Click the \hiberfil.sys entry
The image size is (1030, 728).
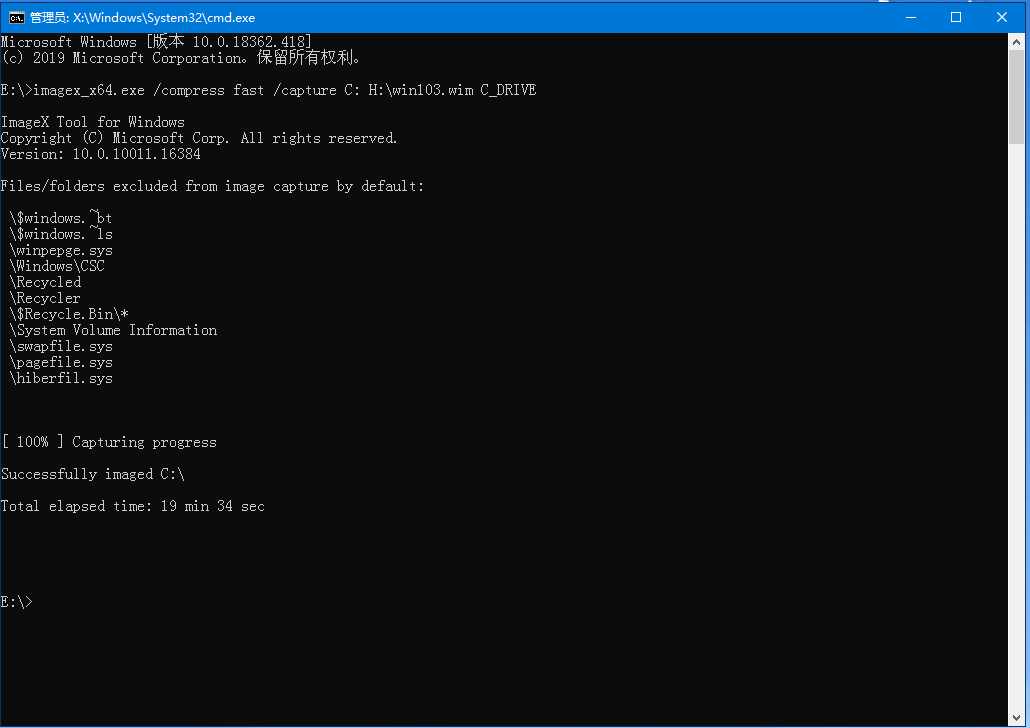pos(60,378)
